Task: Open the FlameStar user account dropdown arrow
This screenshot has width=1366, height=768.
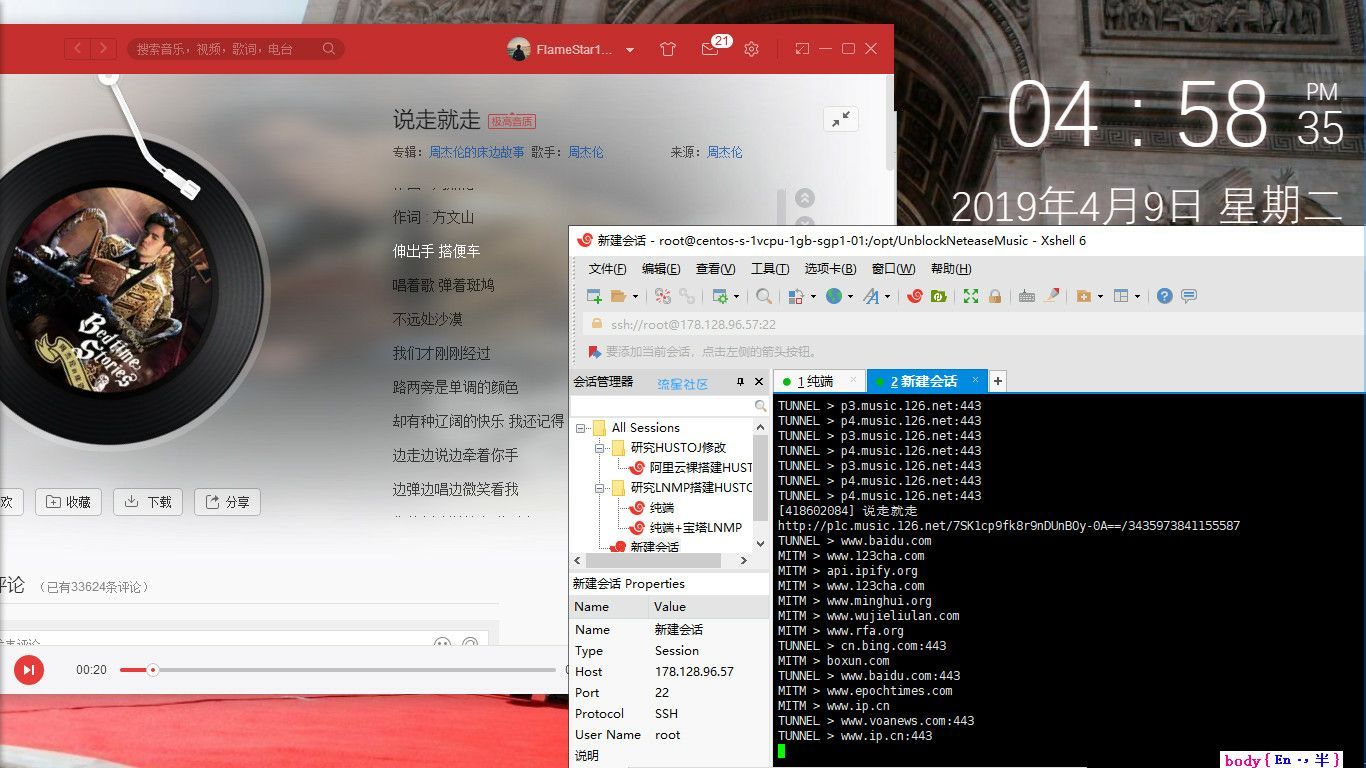Action: pos(630,50)
